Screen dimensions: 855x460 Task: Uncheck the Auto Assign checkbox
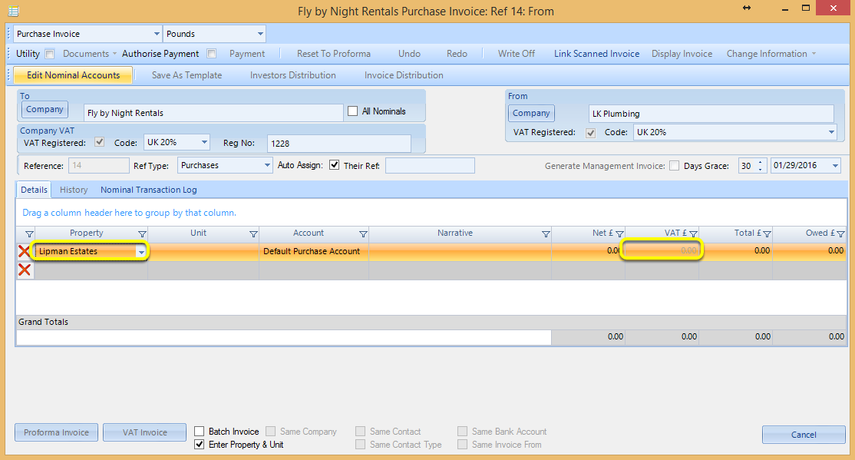click(334, 165)
